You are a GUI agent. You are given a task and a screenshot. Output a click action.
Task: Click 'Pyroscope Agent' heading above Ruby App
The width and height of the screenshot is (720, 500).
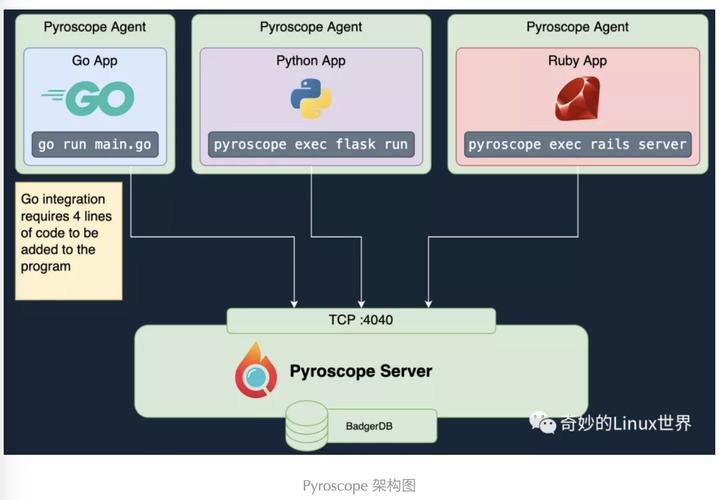[x=577, y=27]
